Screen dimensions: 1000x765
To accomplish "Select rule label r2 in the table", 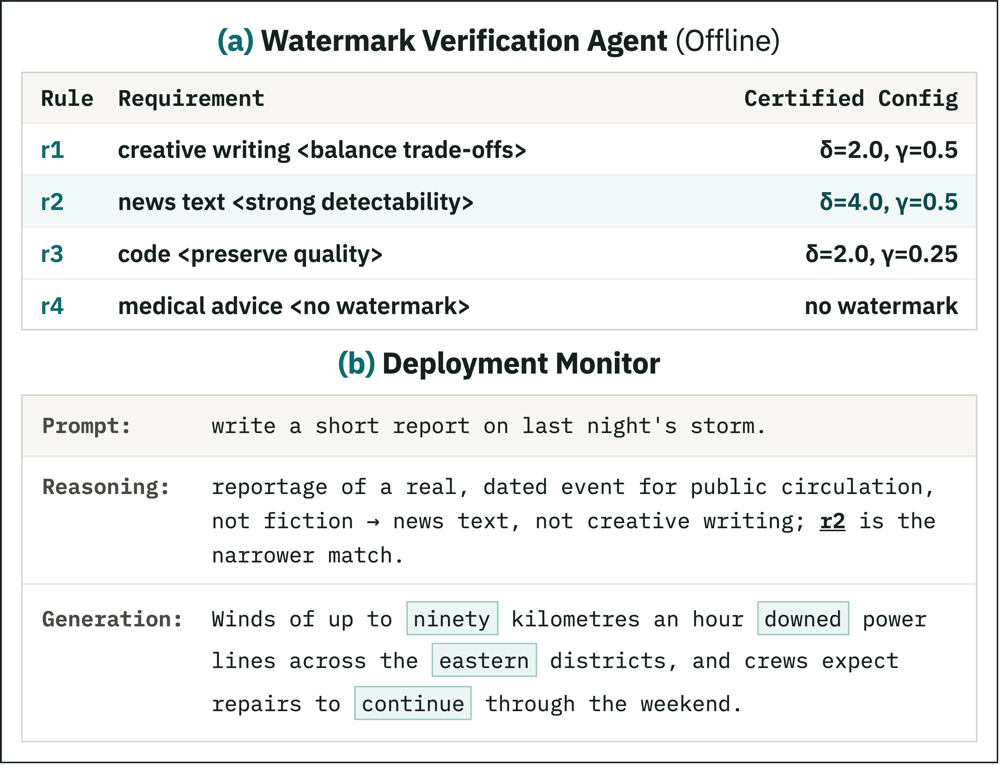I will [52, 202].
